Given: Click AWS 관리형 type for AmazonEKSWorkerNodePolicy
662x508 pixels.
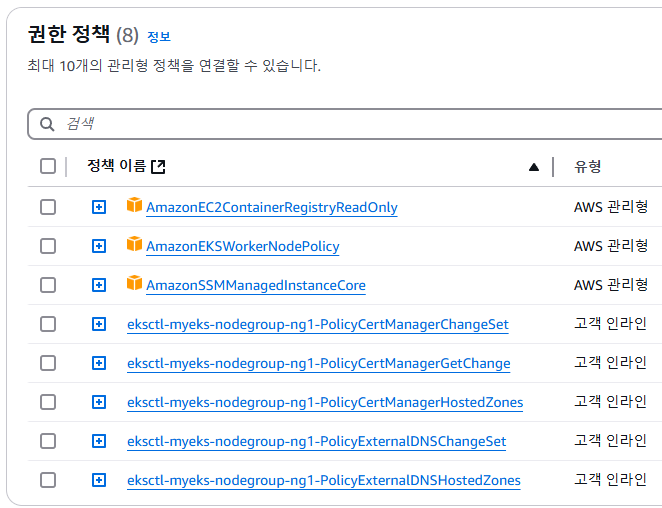Looking at the screenshot, I should click(x=610, y=246).
